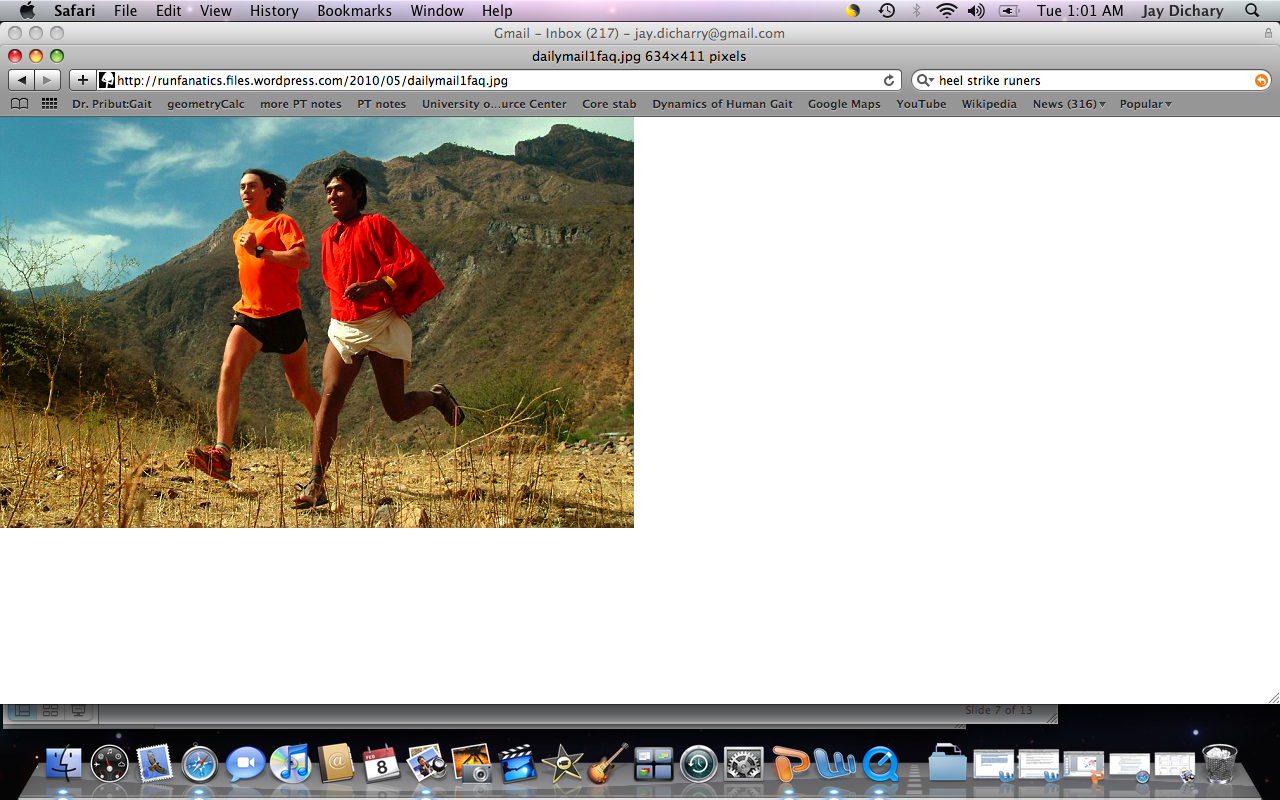Expand the News (316) bookmarks folder

tap(1068, 104)
